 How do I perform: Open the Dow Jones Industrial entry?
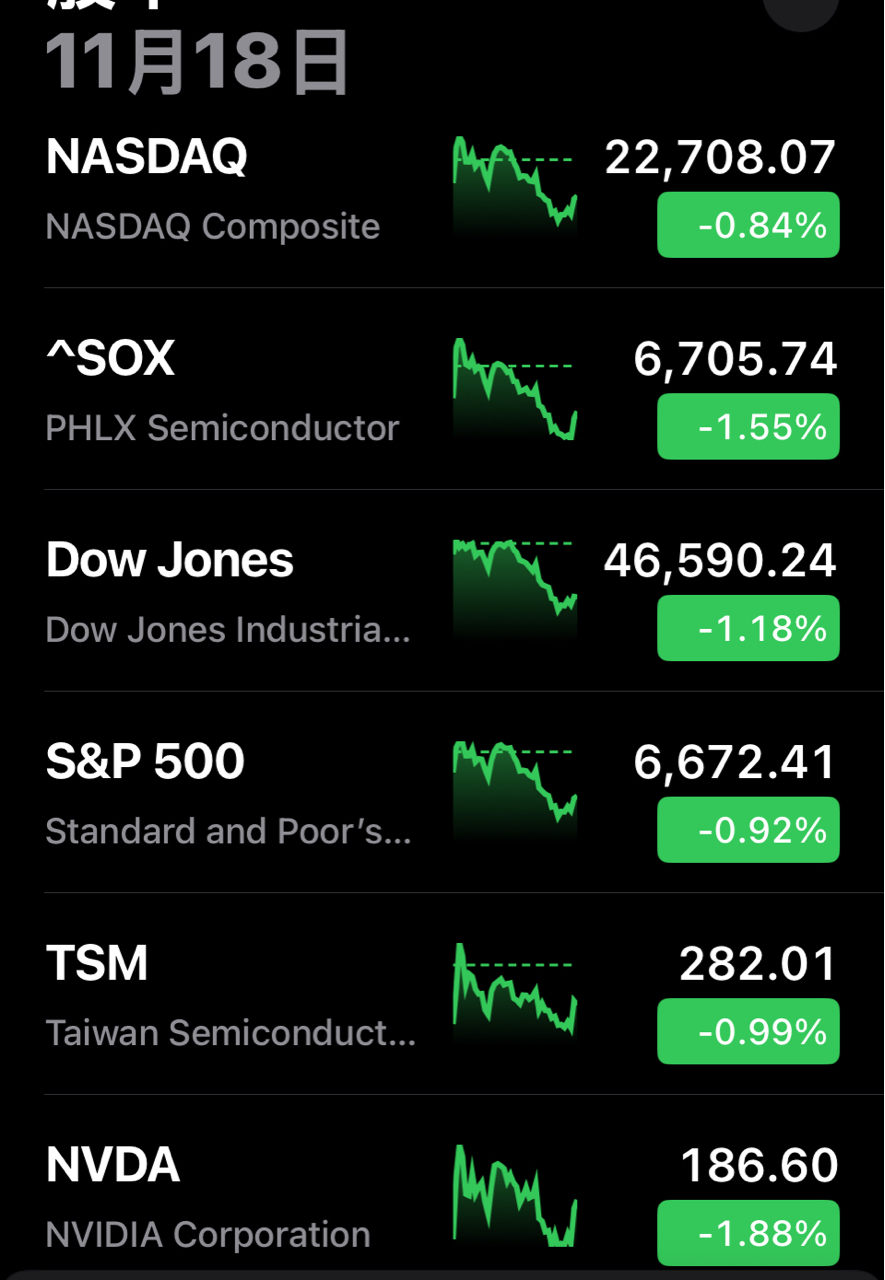click(x=228, y=630)
